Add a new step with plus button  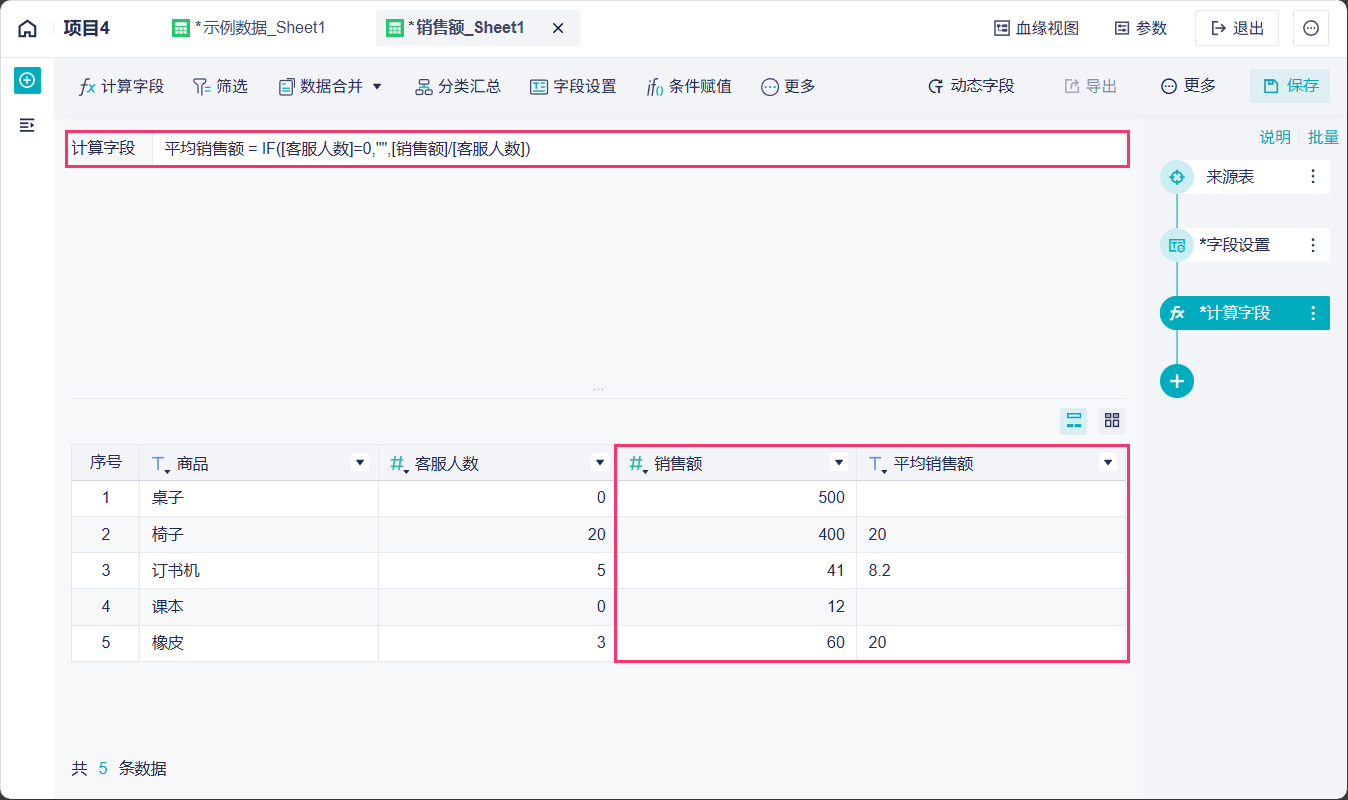[1177, 381]
